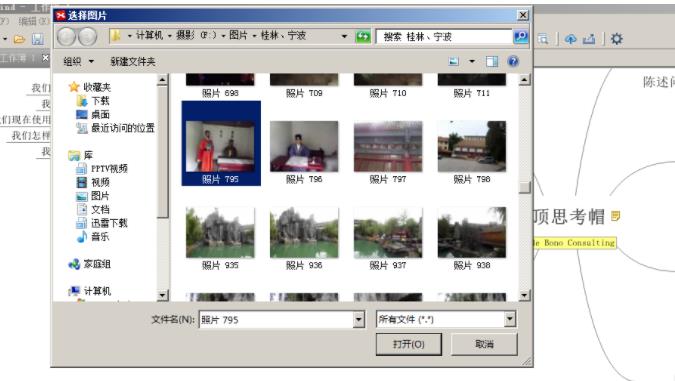
Task: Select thumbnail 照片 698
Action: click(x=220, y=86)
